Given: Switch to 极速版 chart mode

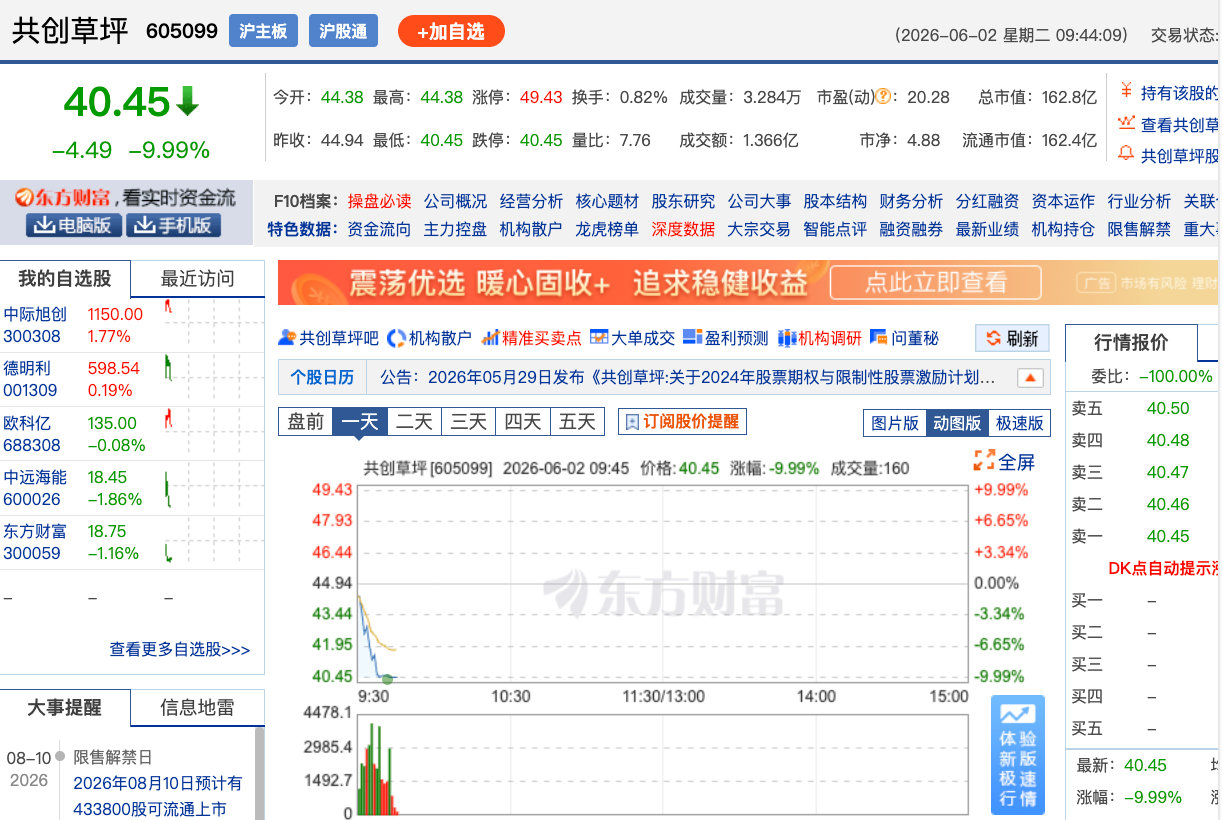Looking at the screenshot, I should [x=1019, y=423].
